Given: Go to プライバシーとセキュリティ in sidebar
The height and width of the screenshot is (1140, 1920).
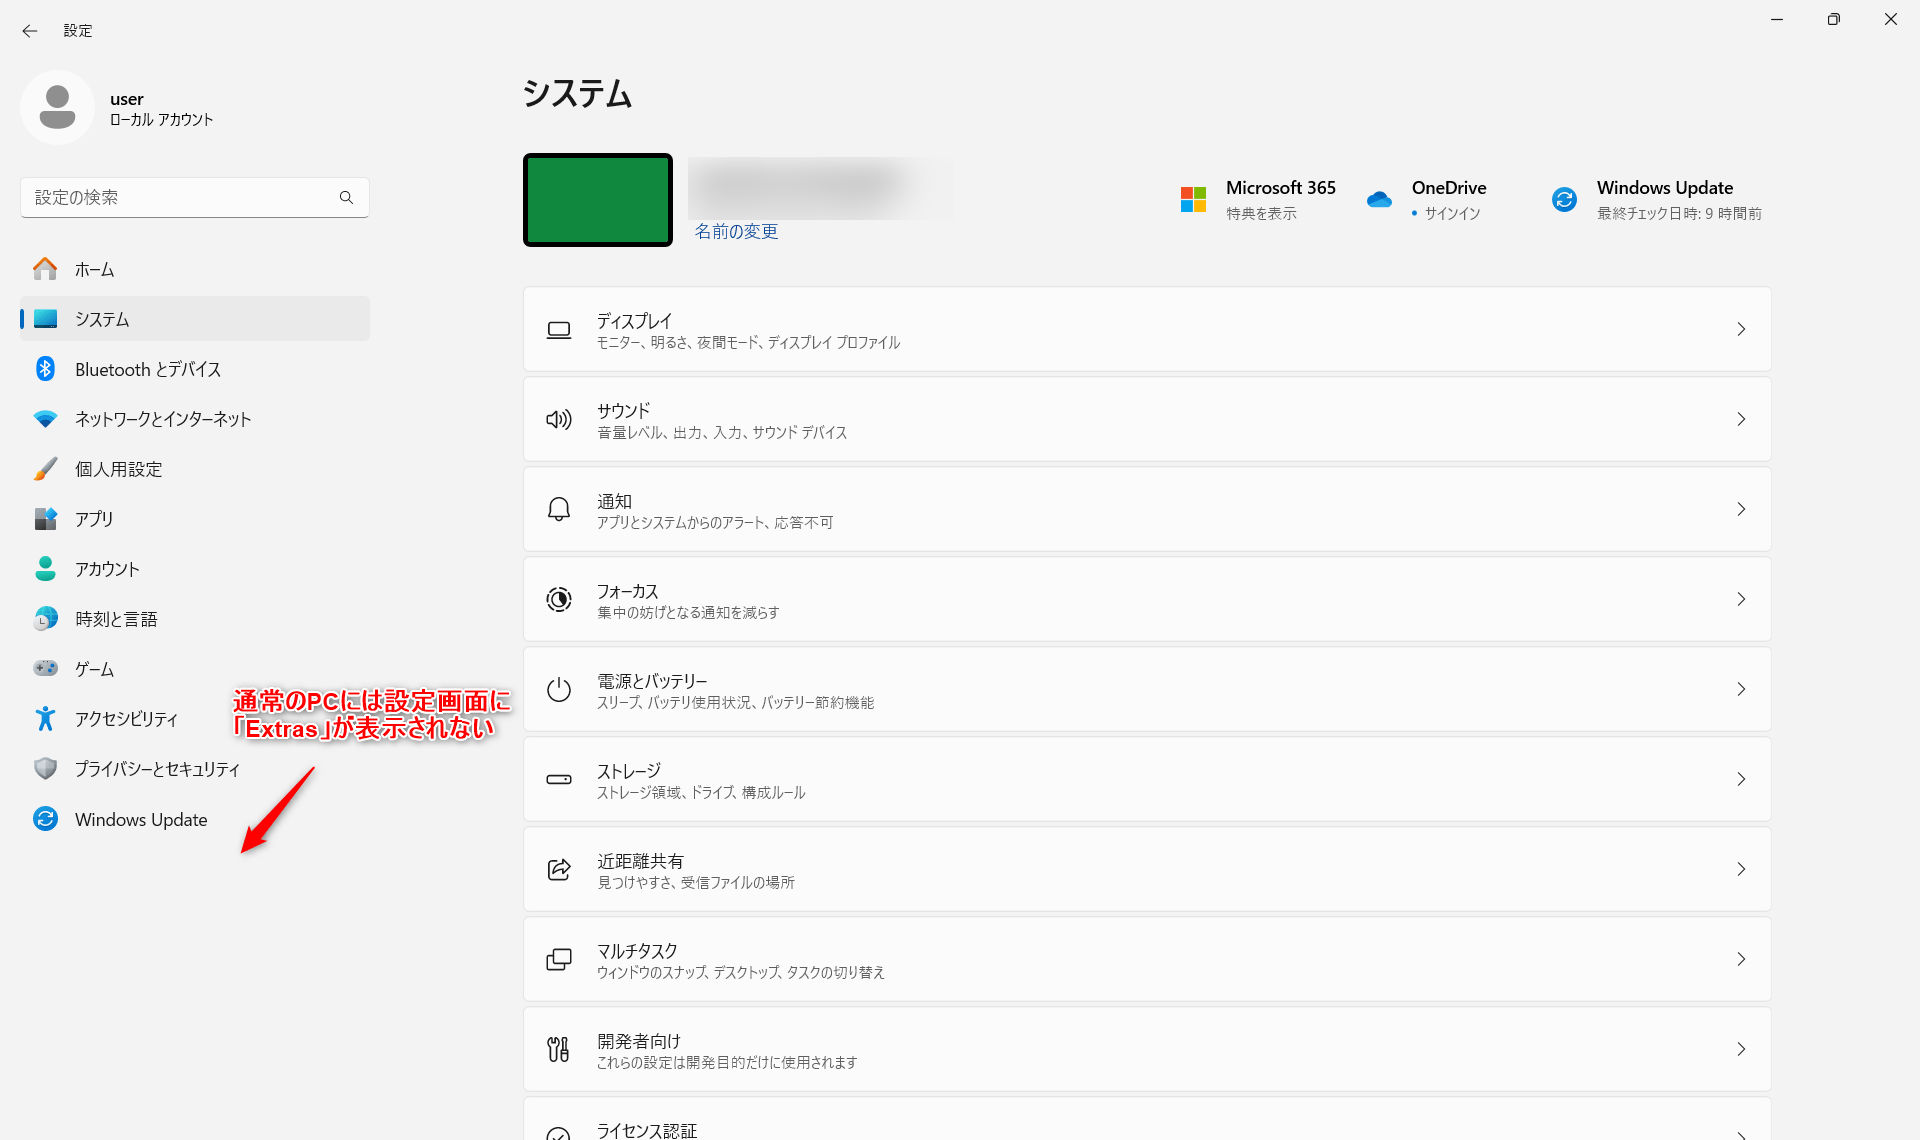Looking at the screenshot, I should [x=157, y=769].
